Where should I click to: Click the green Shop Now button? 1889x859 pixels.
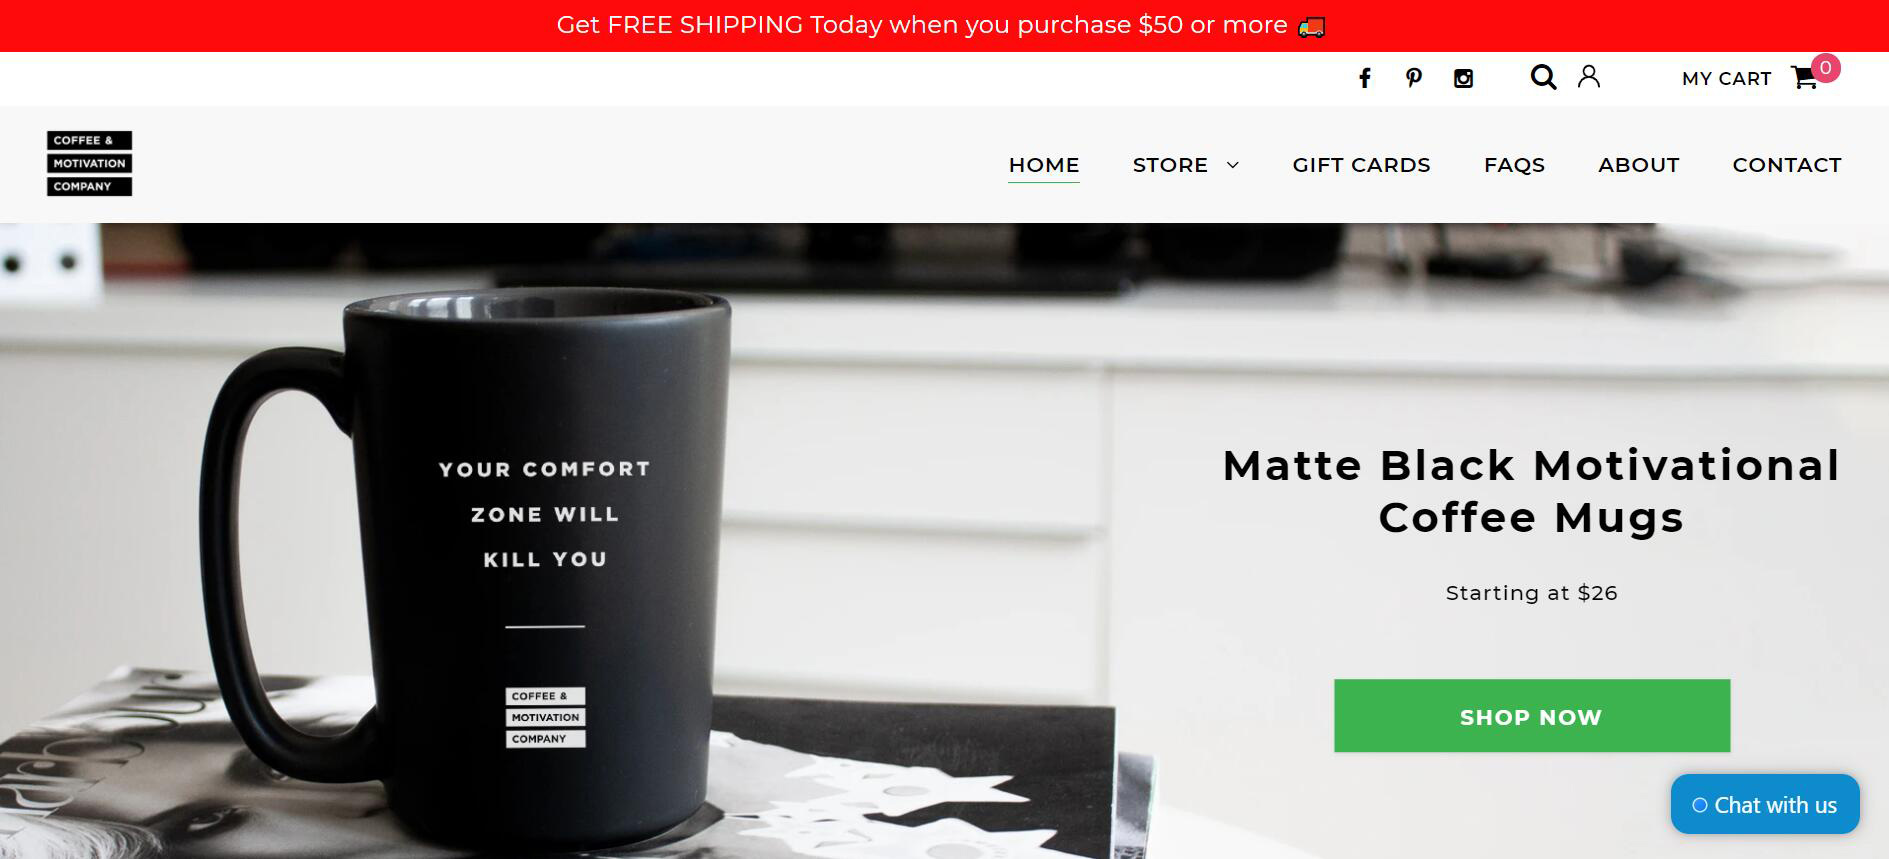[1531, 716]
